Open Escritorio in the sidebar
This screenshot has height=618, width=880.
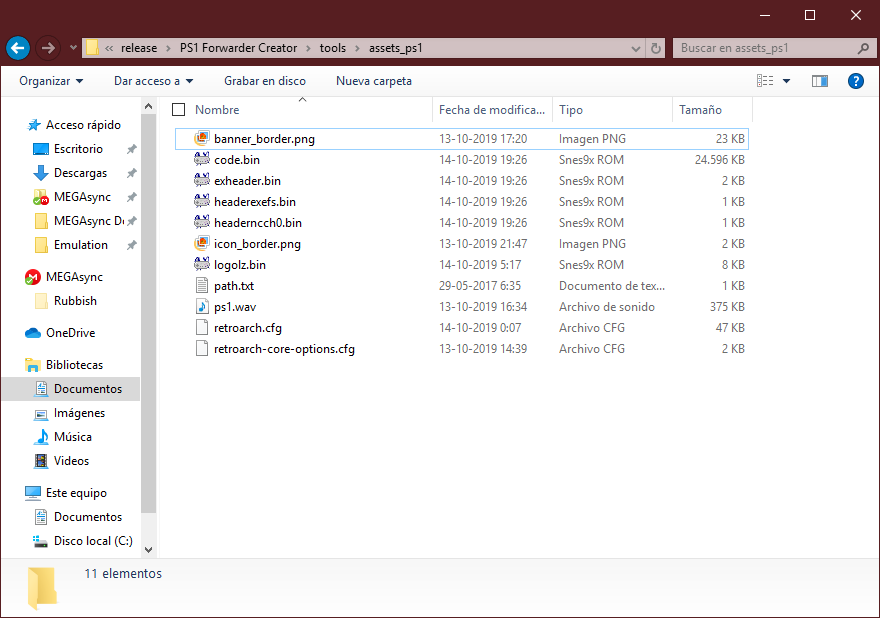point(78,149)
